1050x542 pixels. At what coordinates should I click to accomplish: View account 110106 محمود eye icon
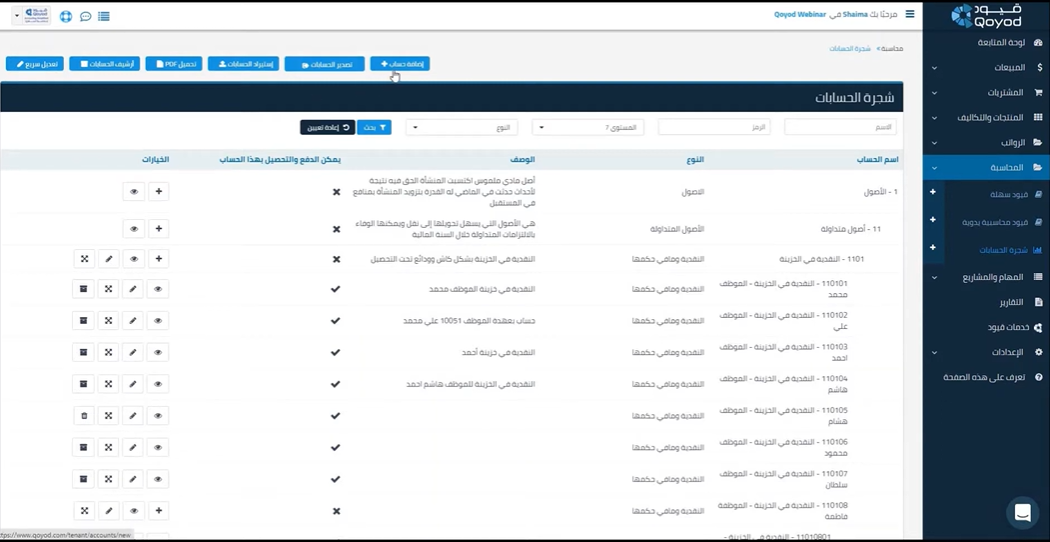coord(158,447)
